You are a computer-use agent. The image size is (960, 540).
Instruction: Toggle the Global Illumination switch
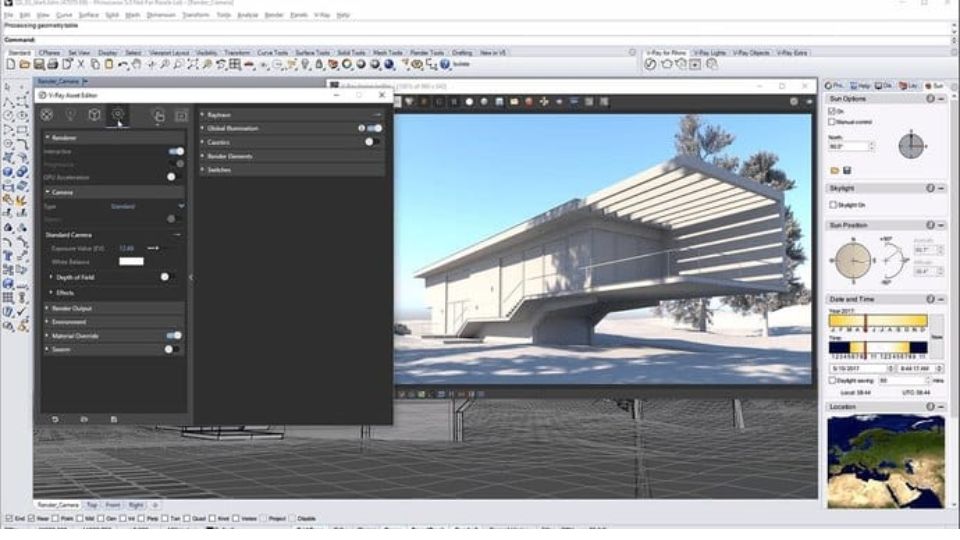click(x=375, y=128)
